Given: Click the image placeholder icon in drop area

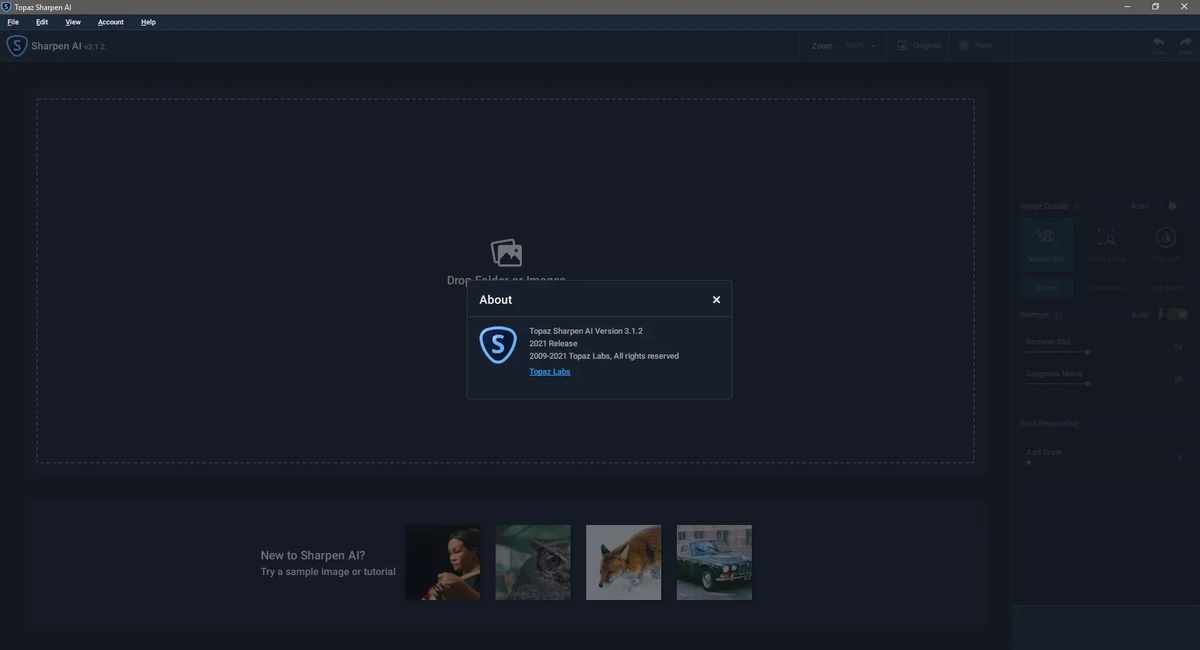Looking at the screenshot, I should 506,252.
